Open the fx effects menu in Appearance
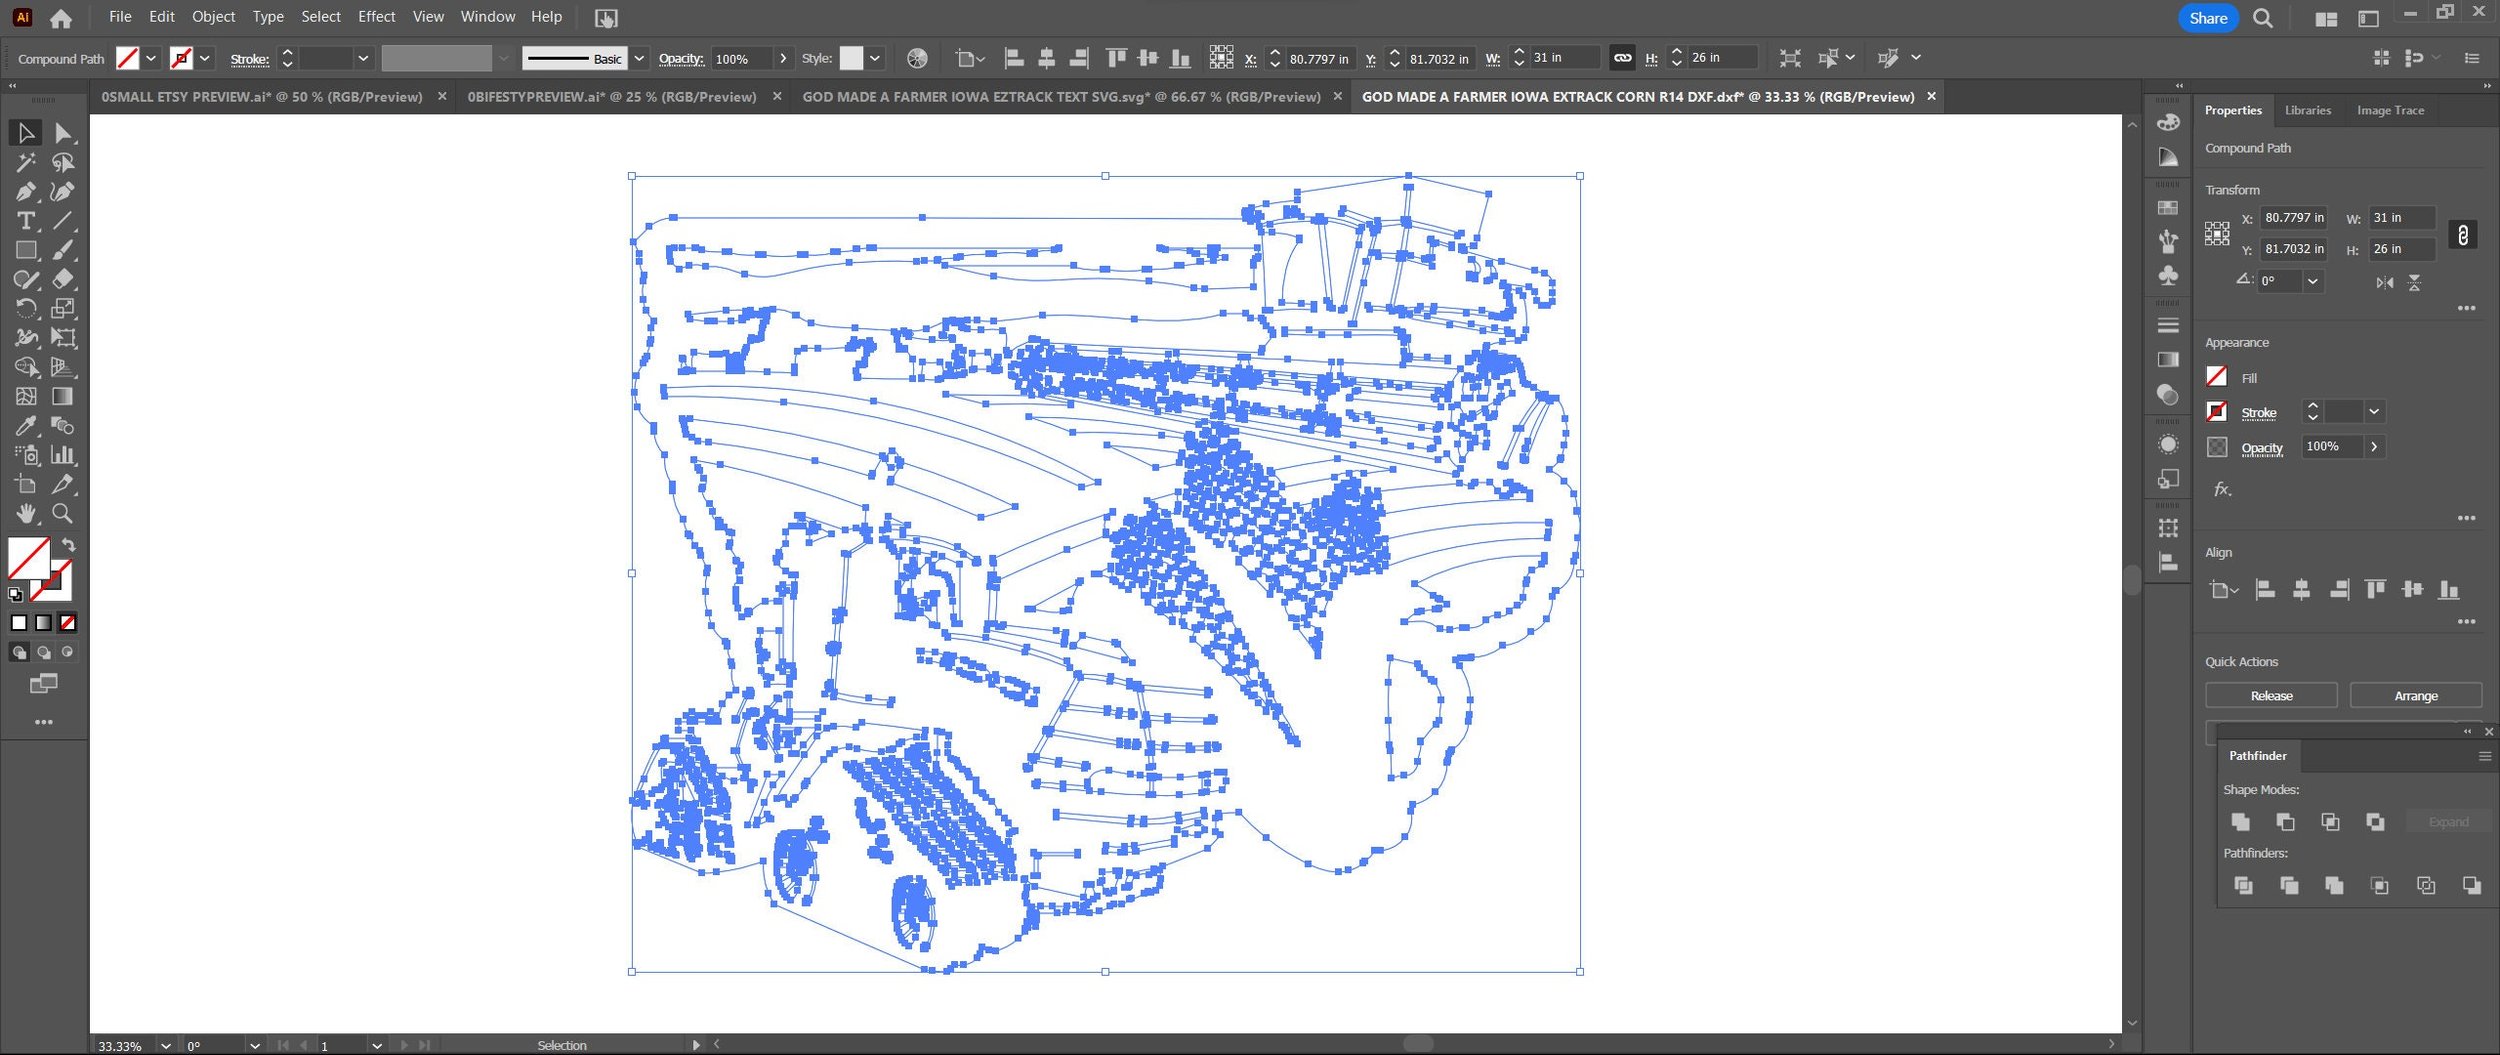Screen dimensions: 2500x1055 pos(2222,489)
